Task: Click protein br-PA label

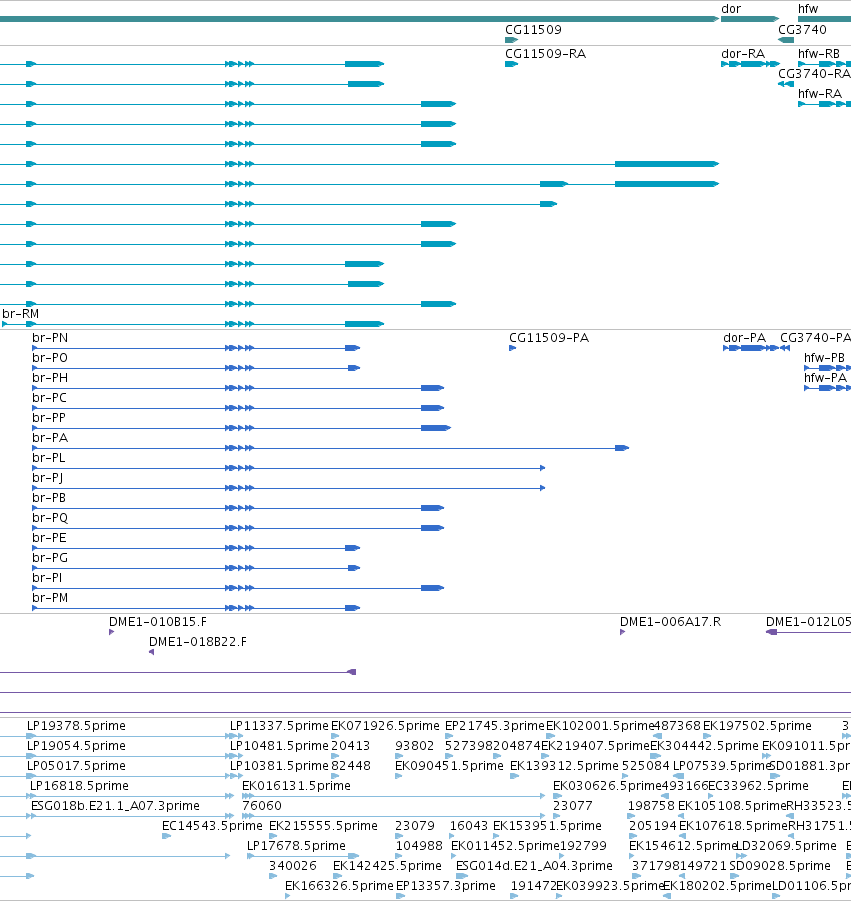Action: (x=50, y=438)
